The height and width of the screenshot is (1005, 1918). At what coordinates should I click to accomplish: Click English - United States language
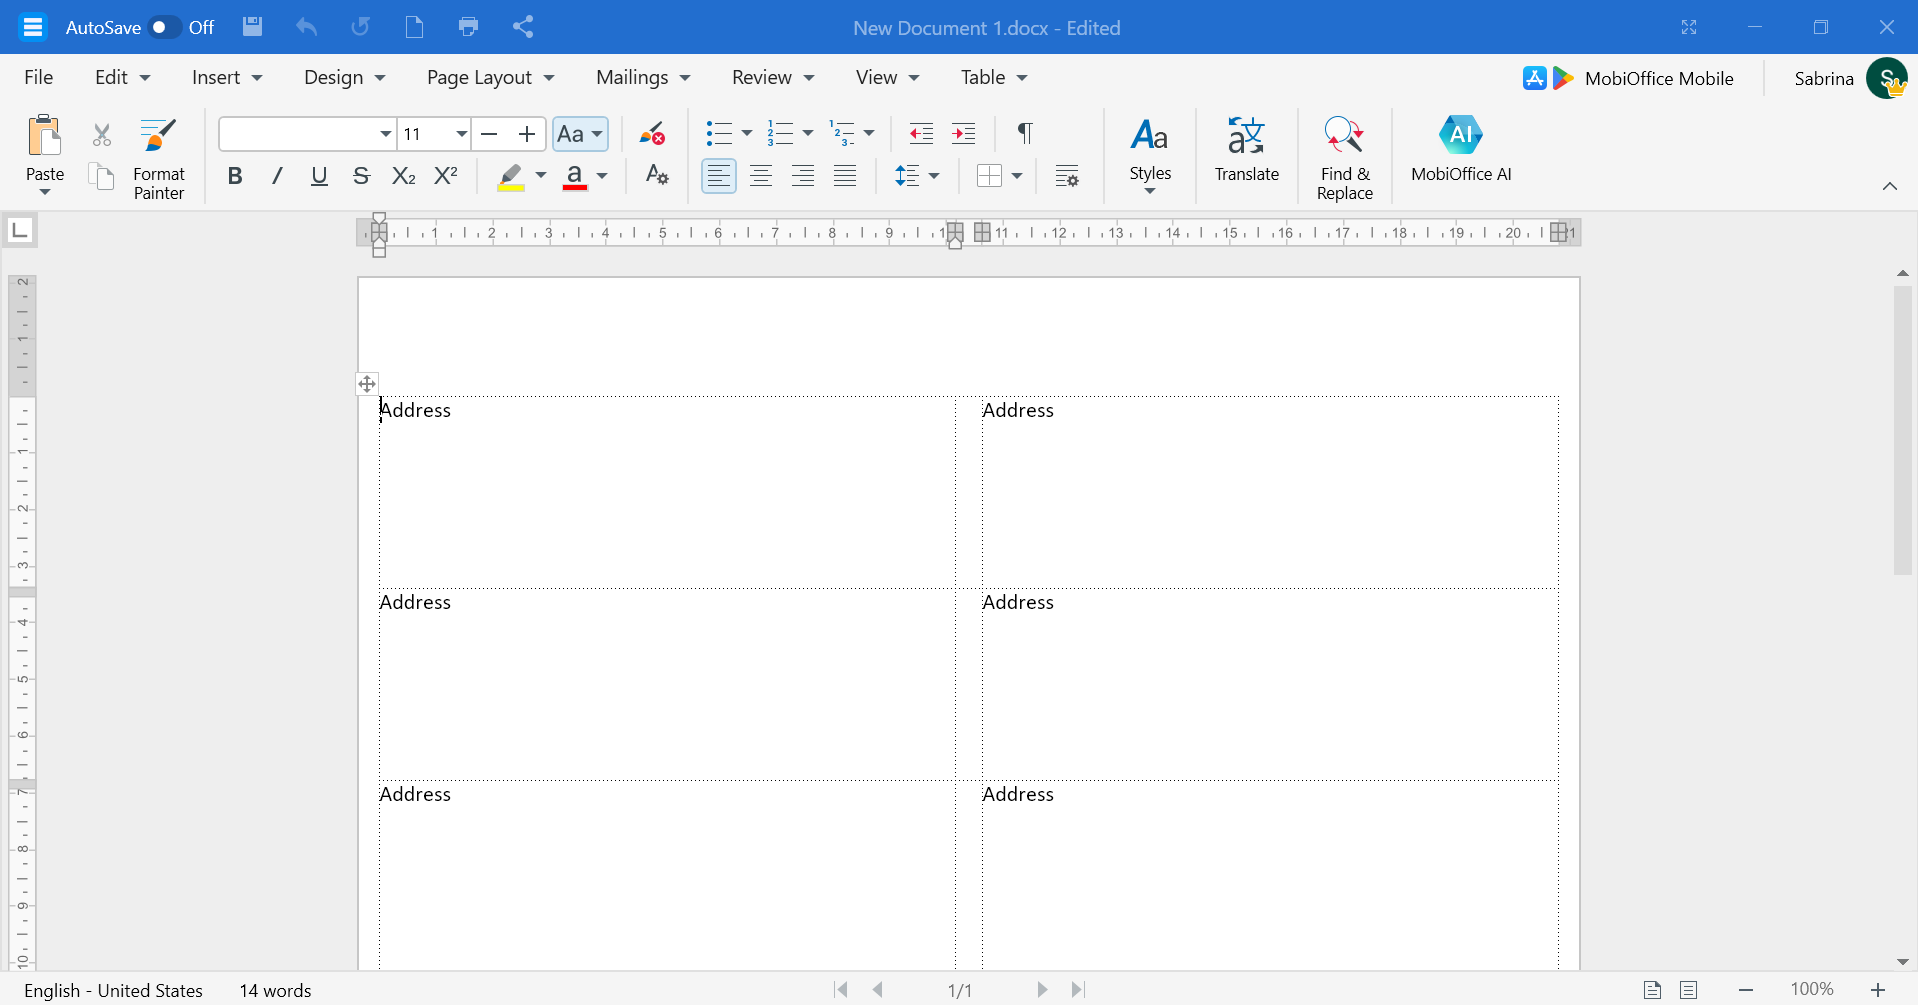(113, 991)
